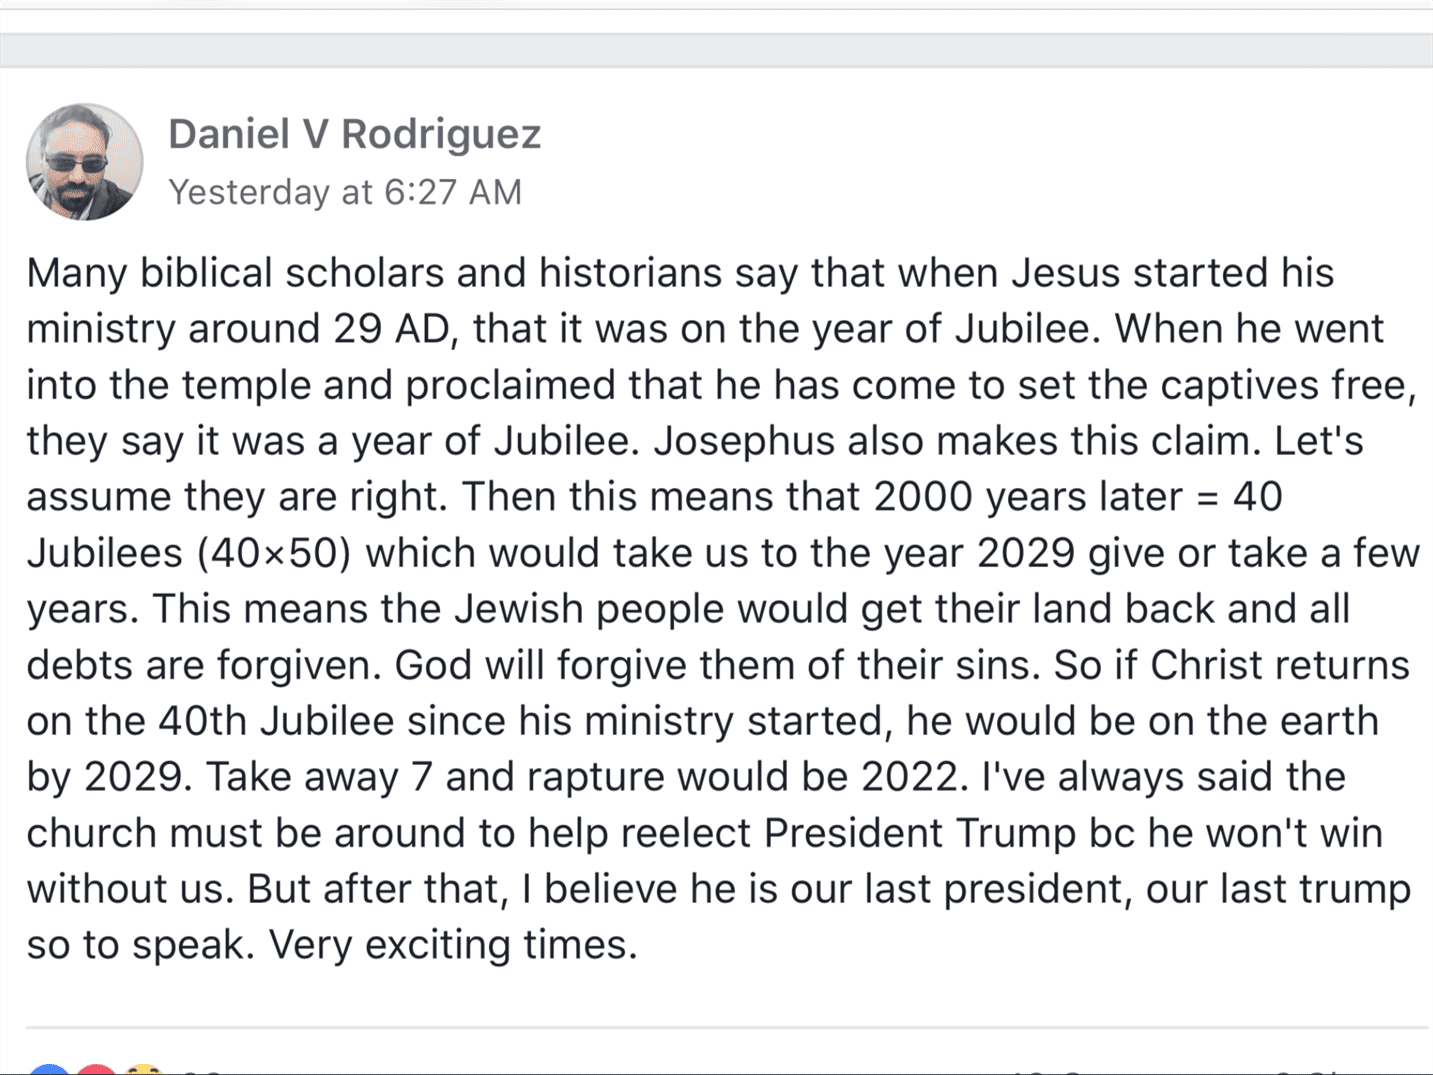Viewport: 1433px width, 1075px height.
Task: Open the post timestamp Yesterday at 6:27 AM
Action: pyautogui.click(x=345, y=192)
